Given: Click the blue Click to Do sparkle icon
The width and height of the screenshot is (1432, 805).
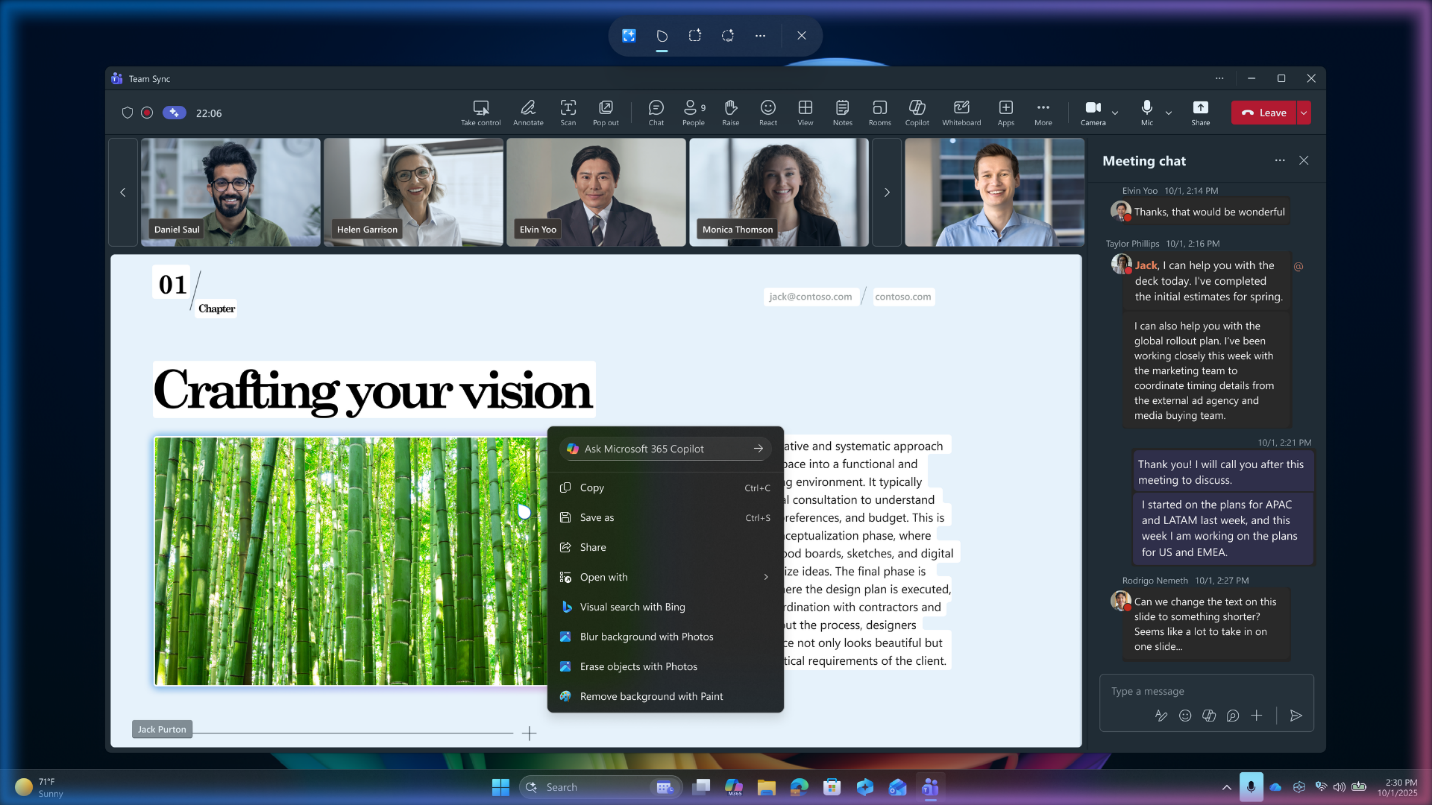Looking at the screenshot, I should pyautogui.click(x=629, y=35).
